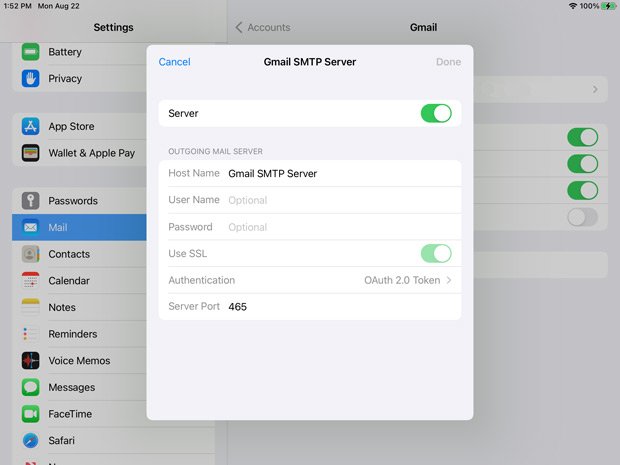Image resolution: width=620 pixels, height=465 pixels.
Task: Tap the Passwords key icon
Action: point(30,200)
